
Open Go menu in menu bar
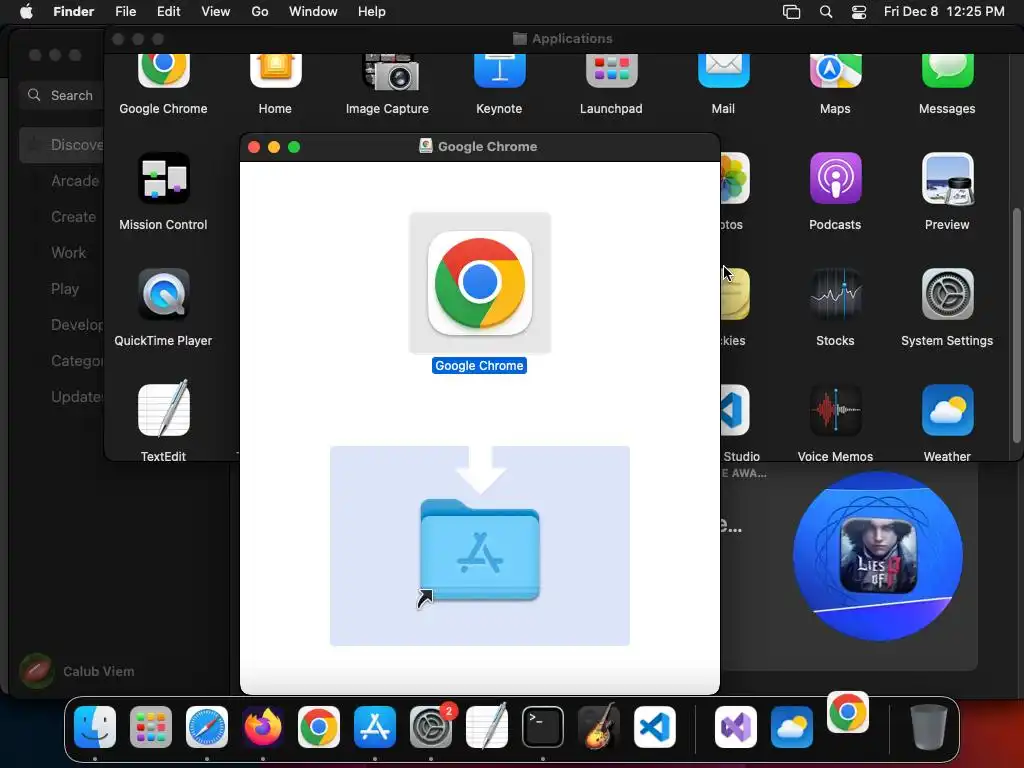coord(260,12)
